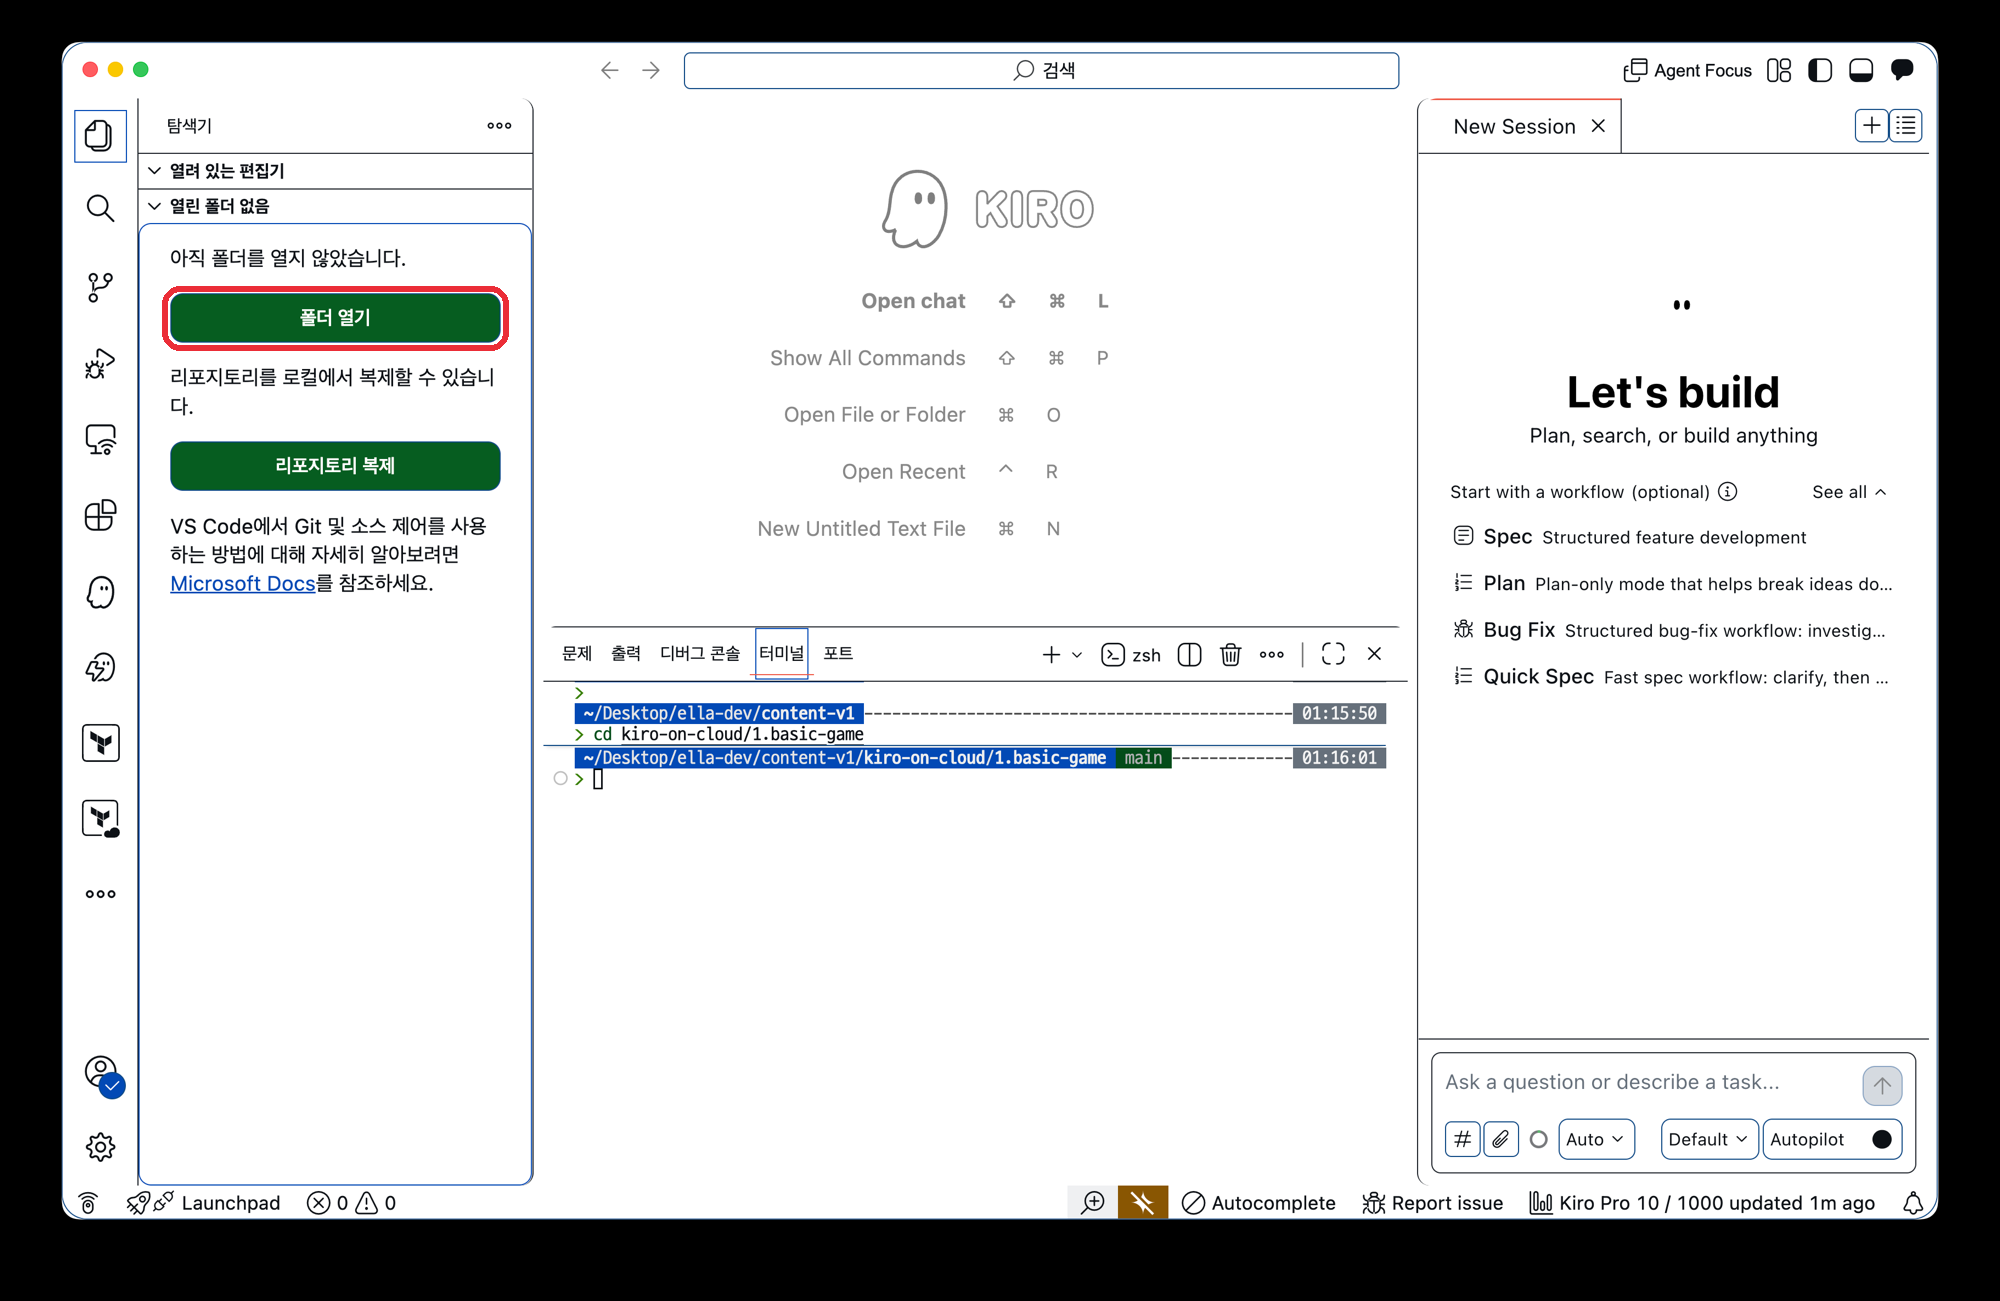This screenshot has height=1301, width=2000.
Task: Open the Explorer view in activity bar
Action: coord(100,135)
